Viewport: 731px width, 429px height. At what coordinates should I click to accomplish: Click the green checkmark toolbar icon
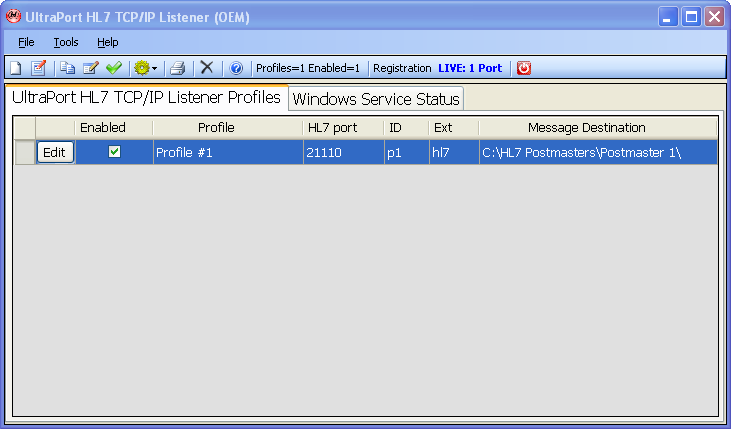pos(113,68)
